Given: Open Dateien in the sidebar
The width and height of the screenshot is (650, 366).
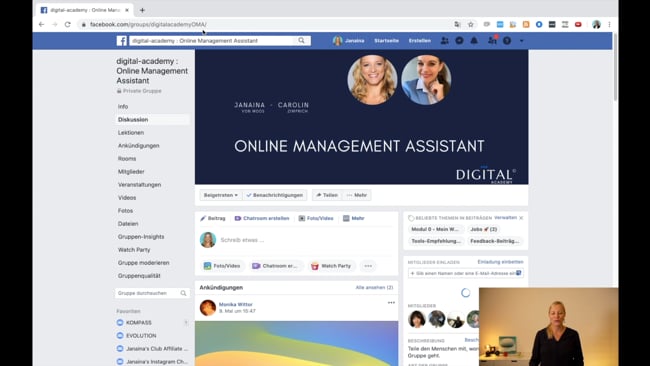Looking at the screenshot, I should [x=128, y=223].
